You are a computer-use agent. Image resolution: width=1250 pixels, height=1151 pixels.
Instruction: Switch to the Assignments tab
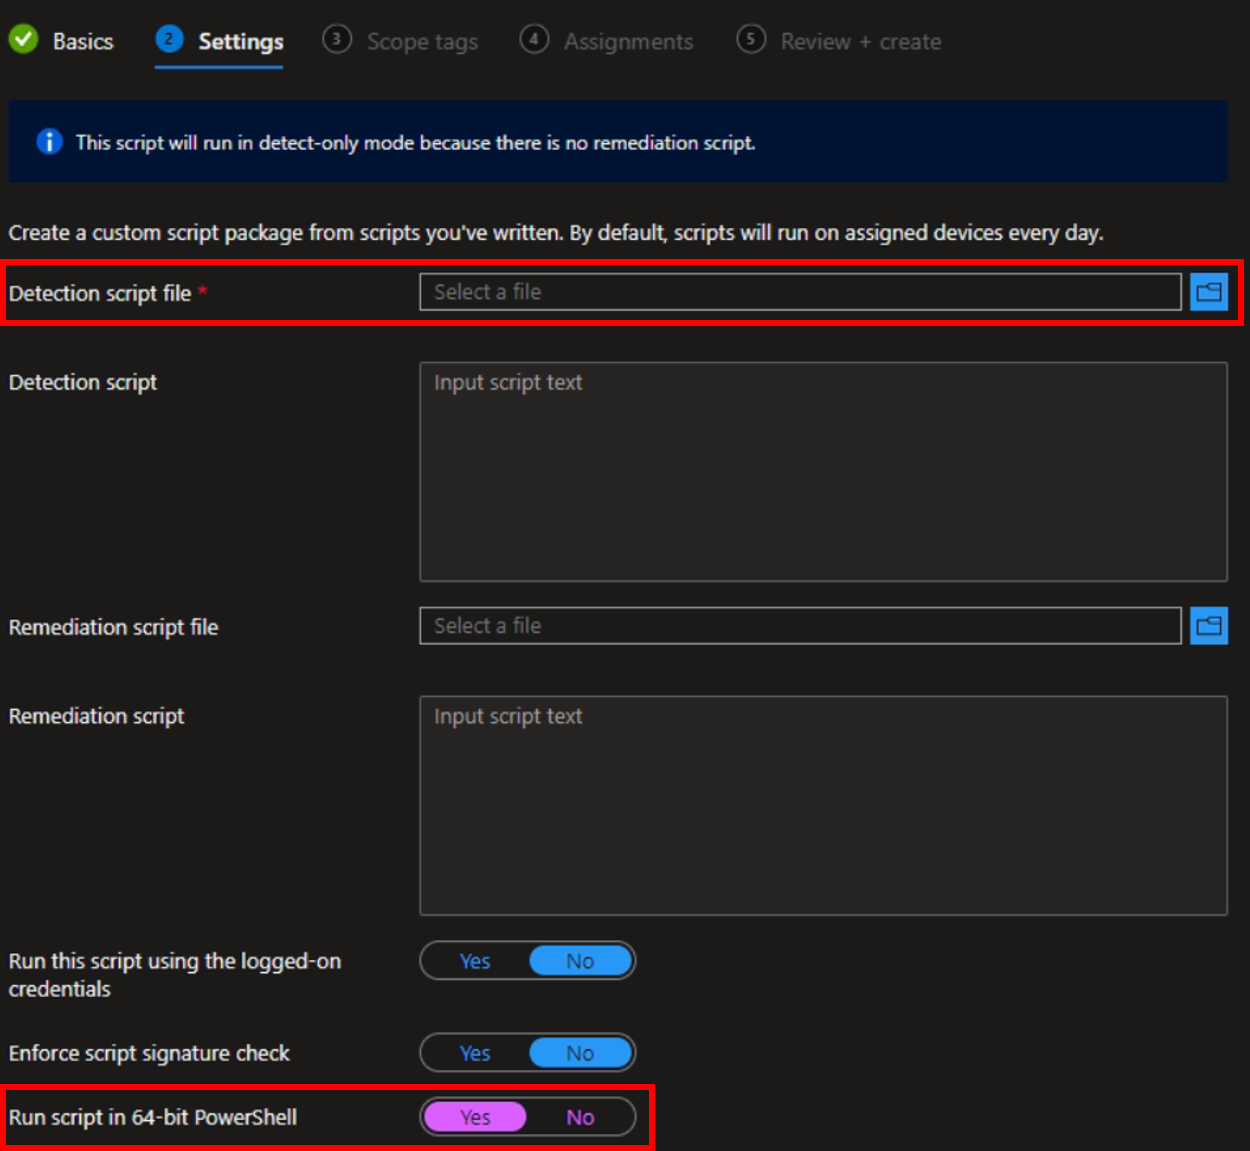[x=628, y=41]
